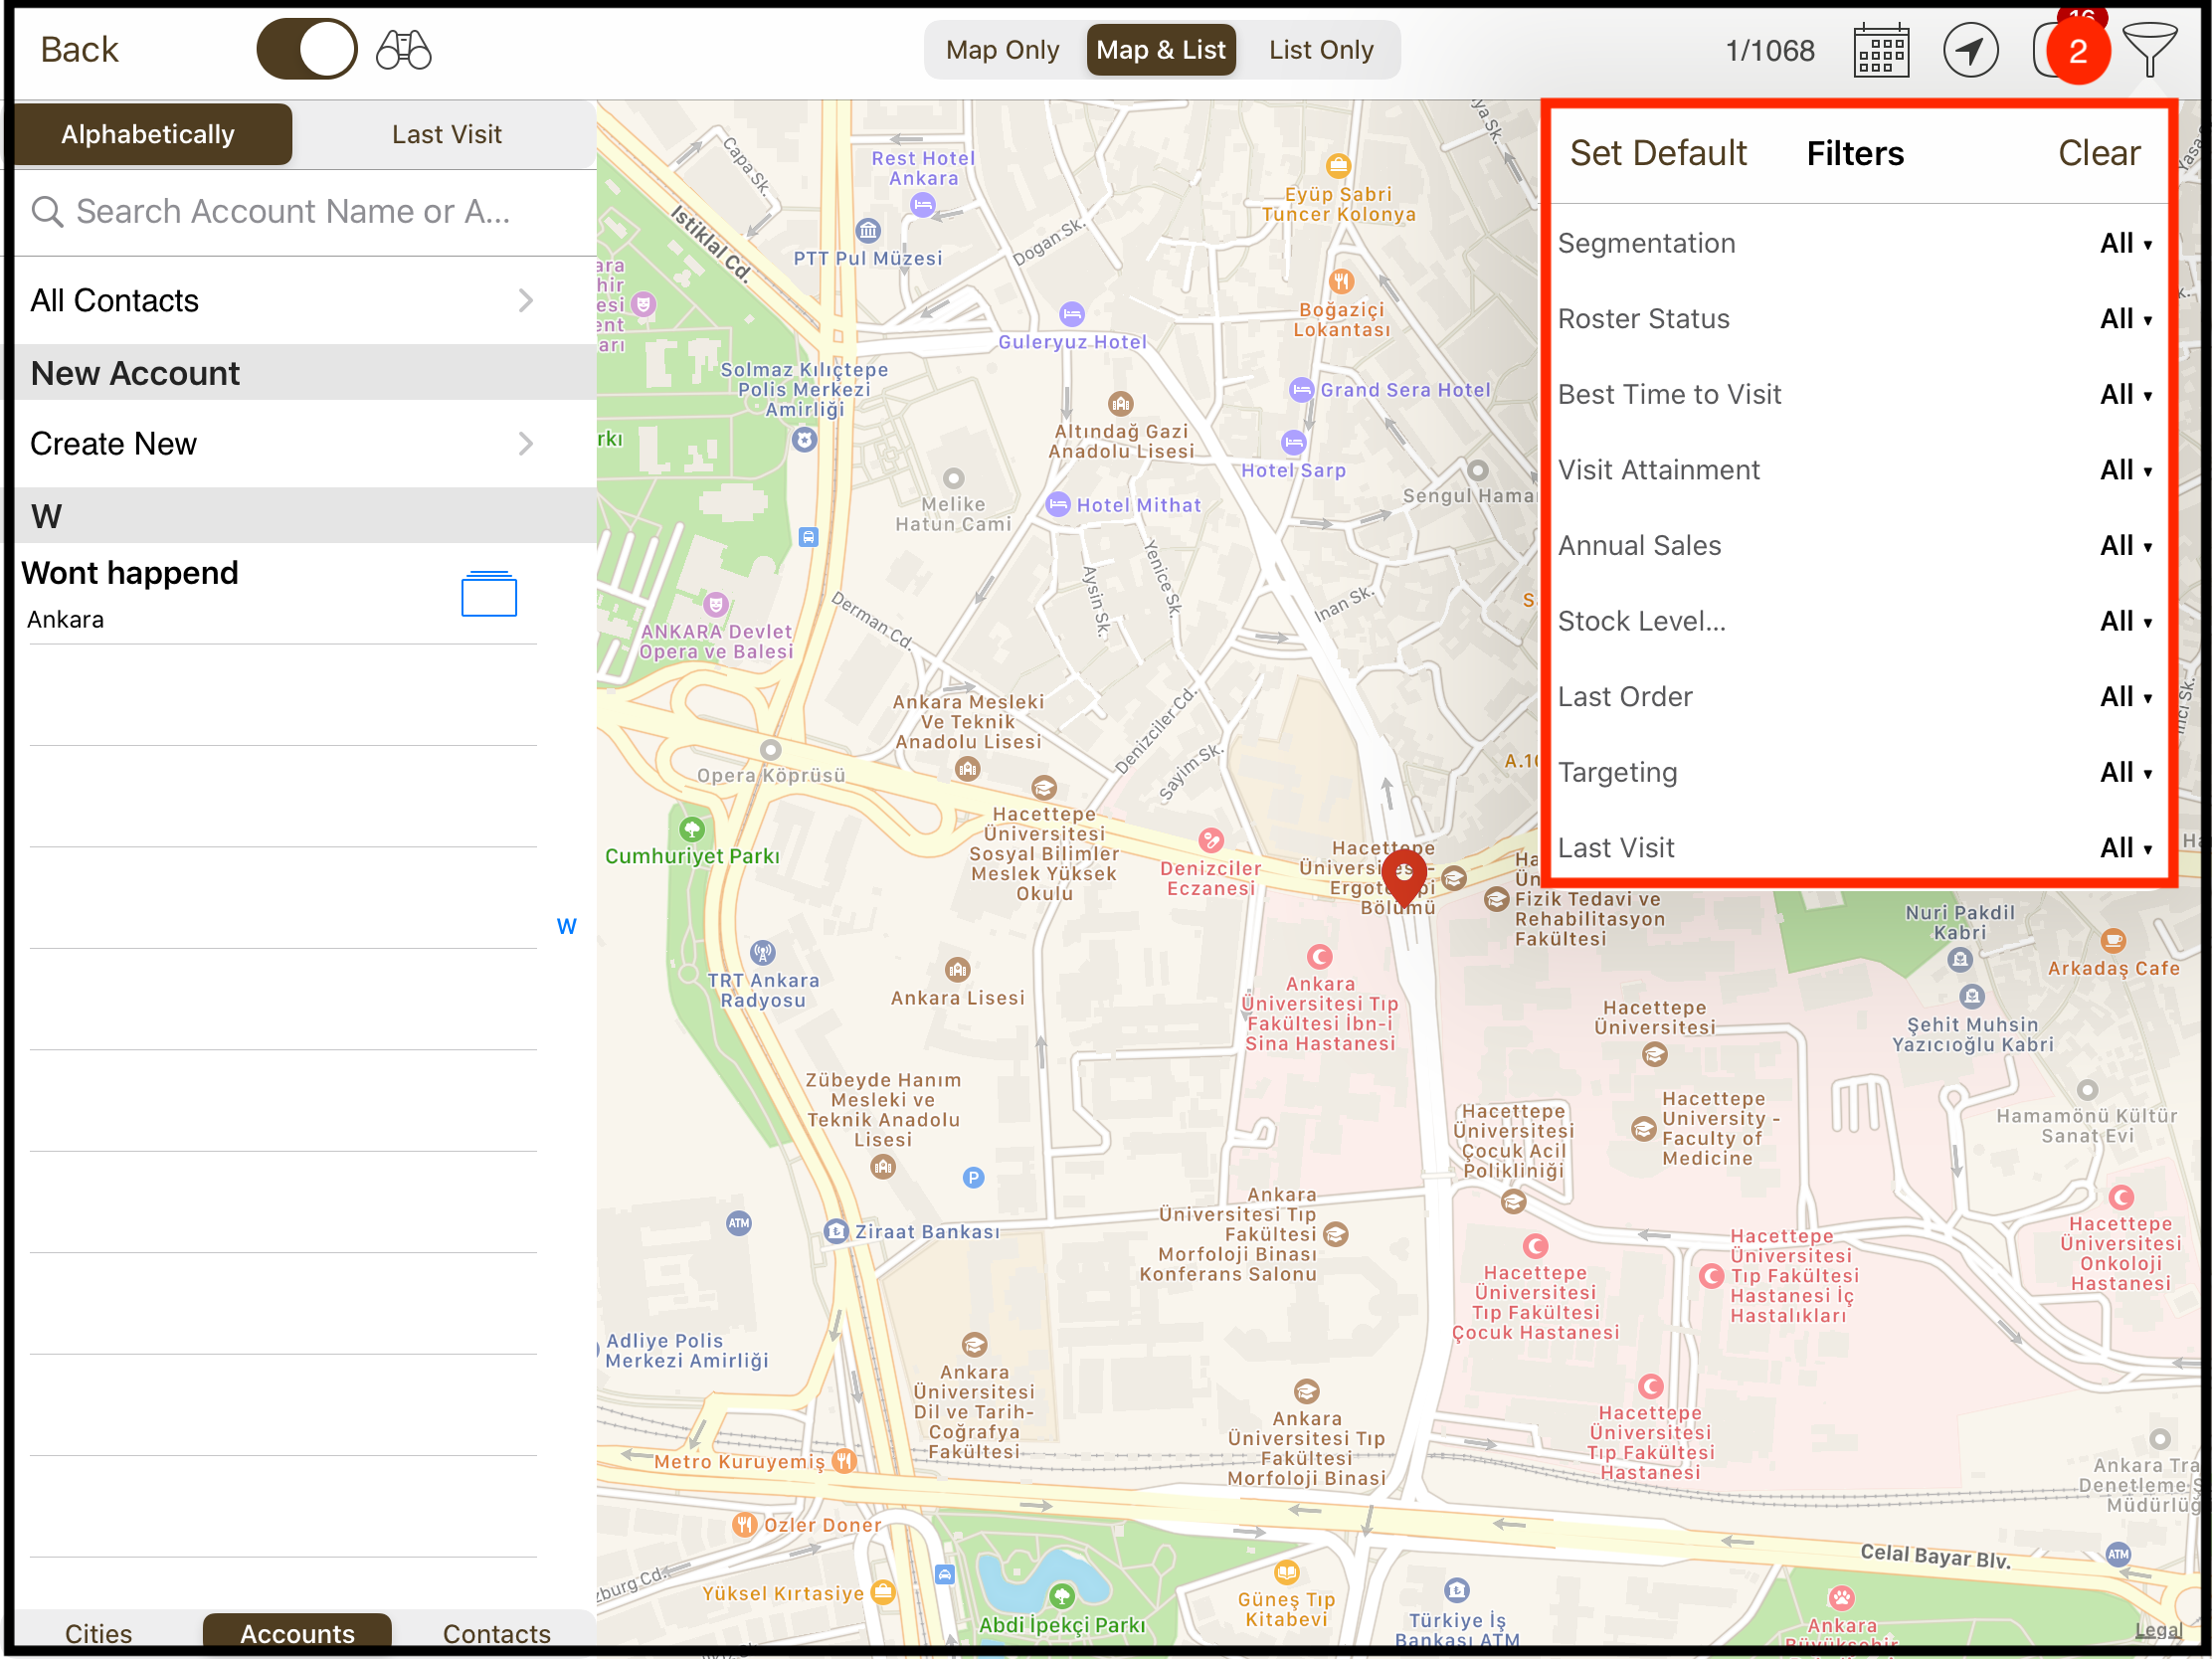2212x1659 pixels.
Task: Tap the notification badge showing 2
Action: click(2078, 54)
